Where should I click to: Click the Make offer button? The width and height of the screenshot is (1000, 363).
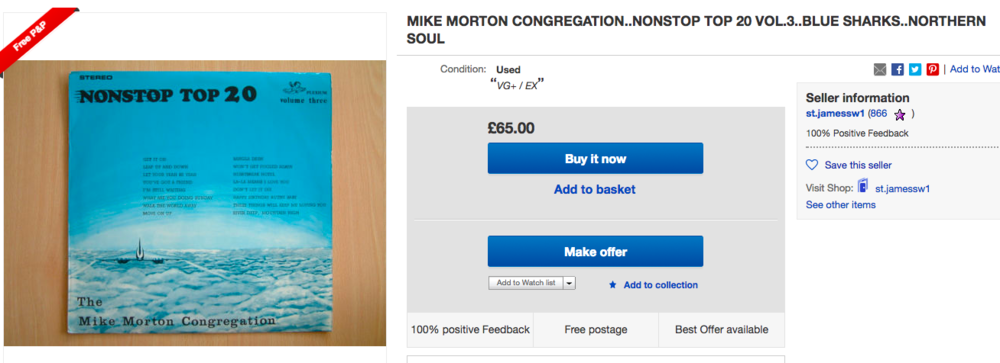click(595, 251)
